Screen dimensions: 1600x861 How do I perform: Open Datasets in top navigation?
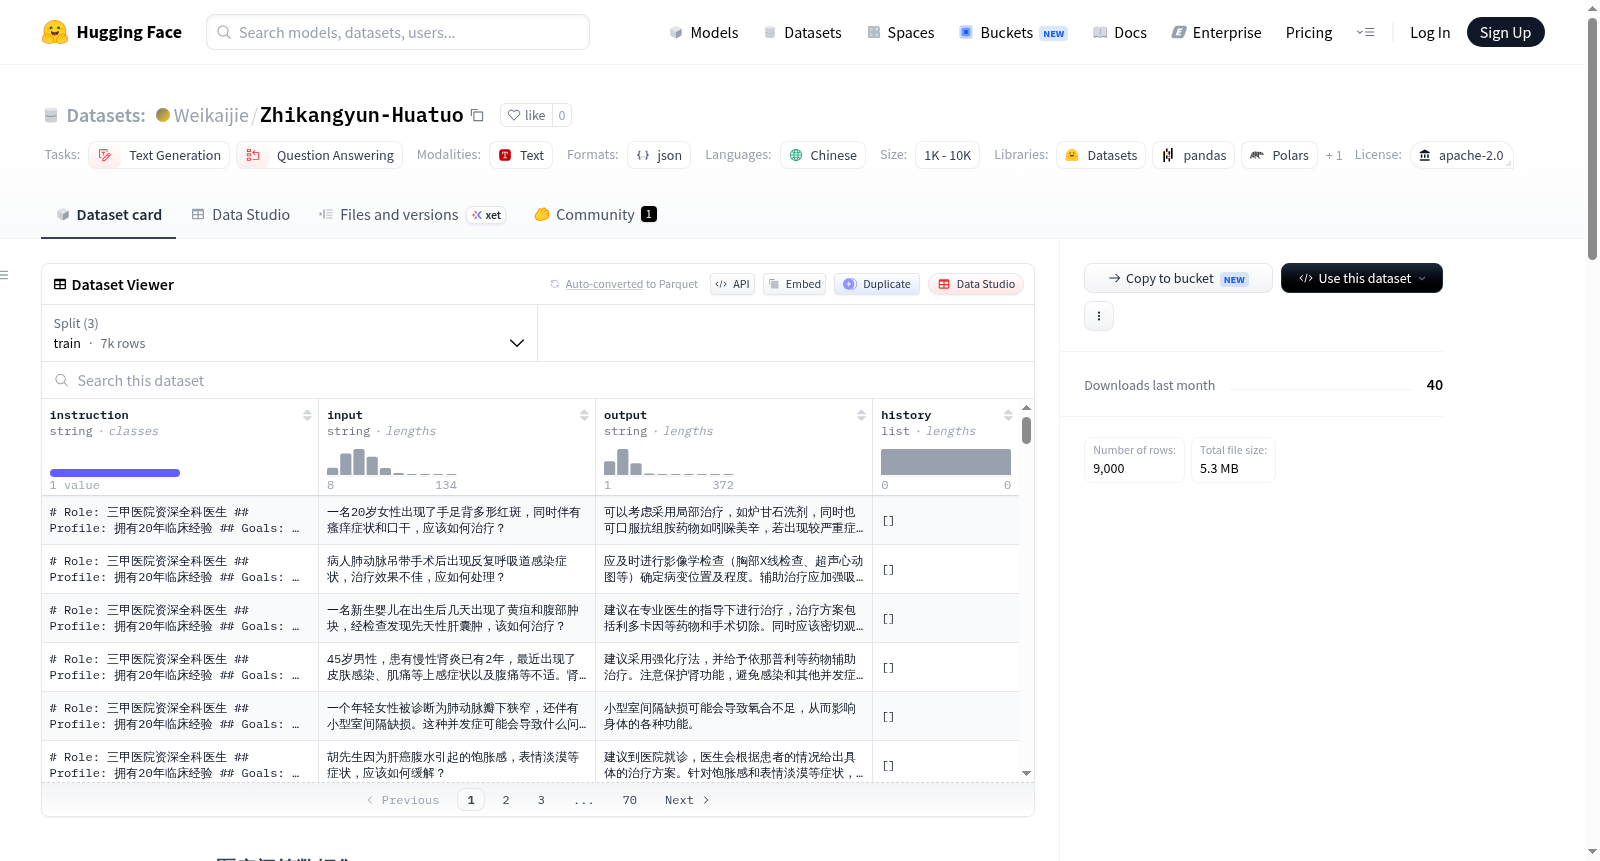[x=803, y=32]
